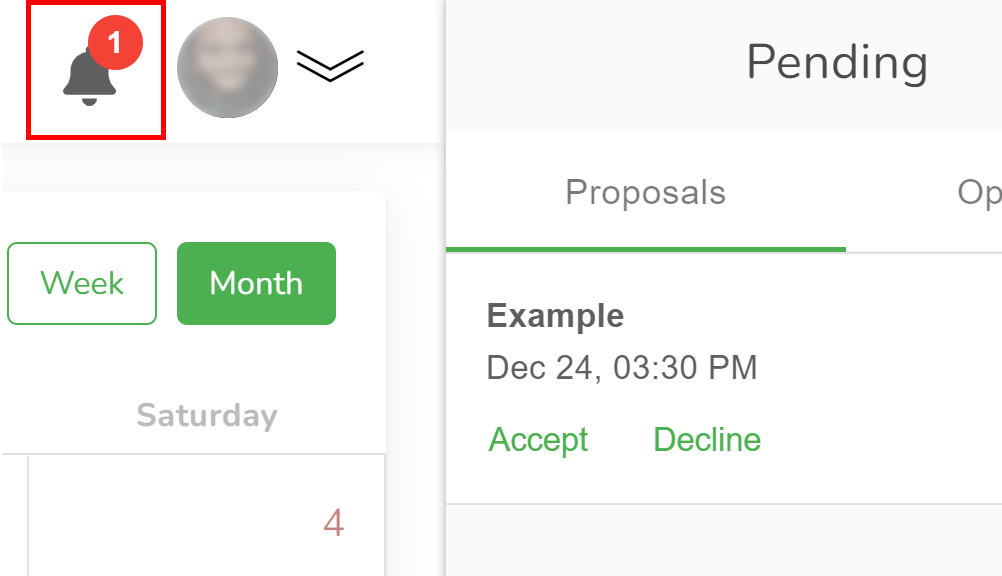The image size is (1002, 576).
Task: Decline the Example proposal
Action: 707,440
